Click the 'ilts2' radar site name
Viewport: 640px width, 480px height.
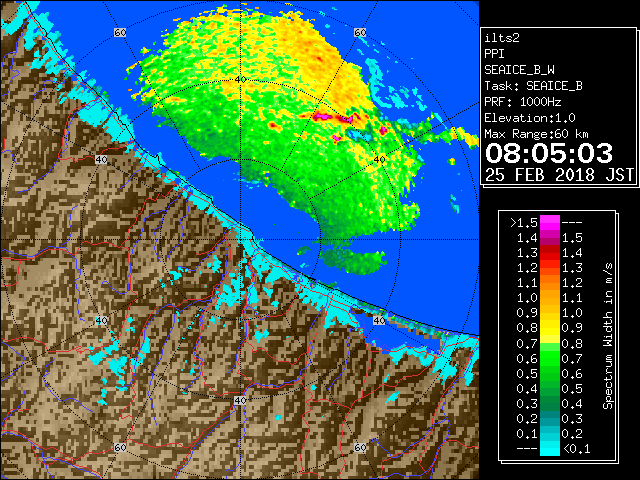click(x=502, y=38)
